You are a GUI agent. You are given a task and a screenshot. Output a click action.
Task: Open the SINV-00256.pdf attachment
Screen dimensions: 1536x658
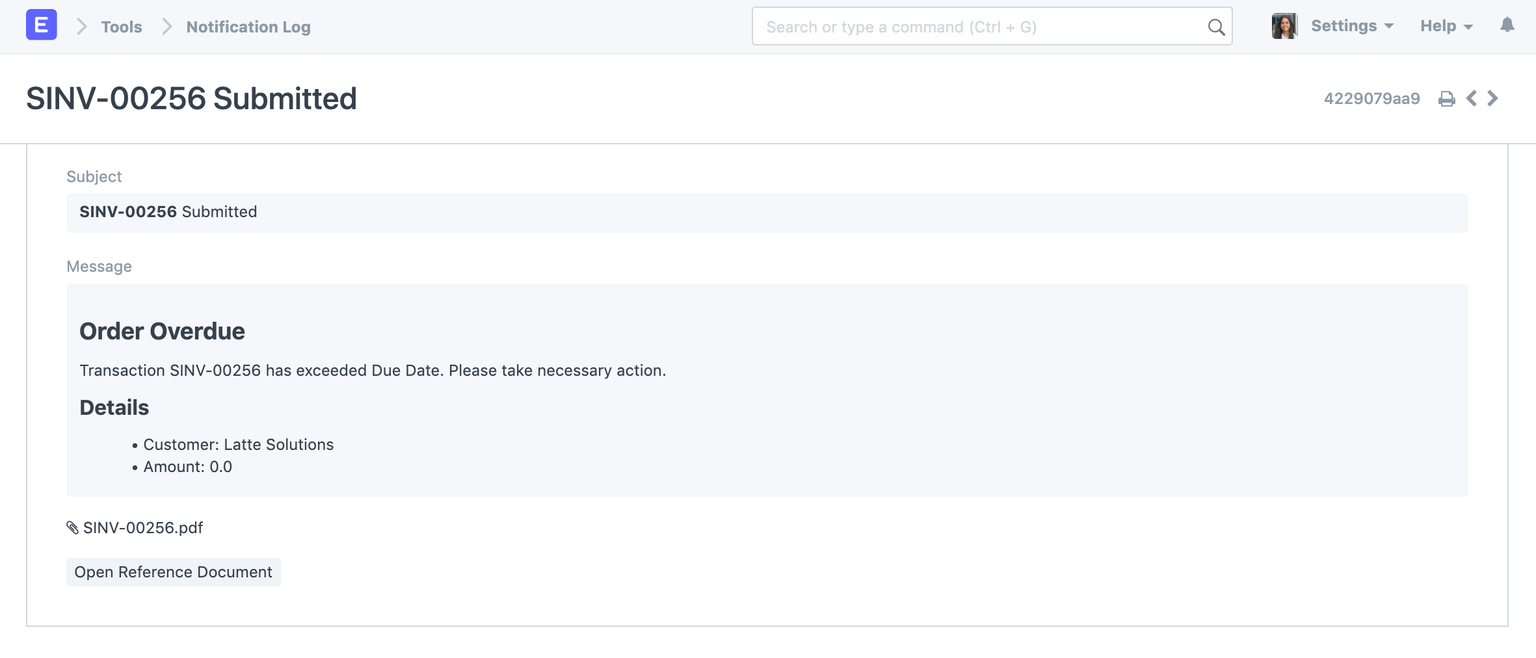tap(142, 527)
